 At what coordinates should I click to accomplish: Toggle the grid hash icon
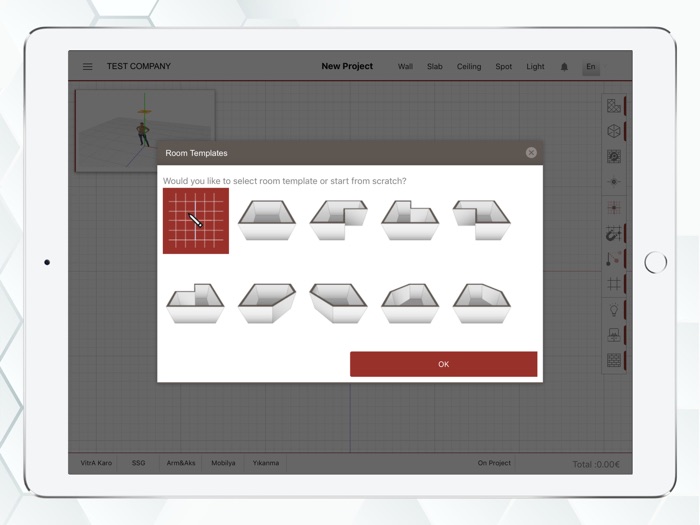click(614, 284)
